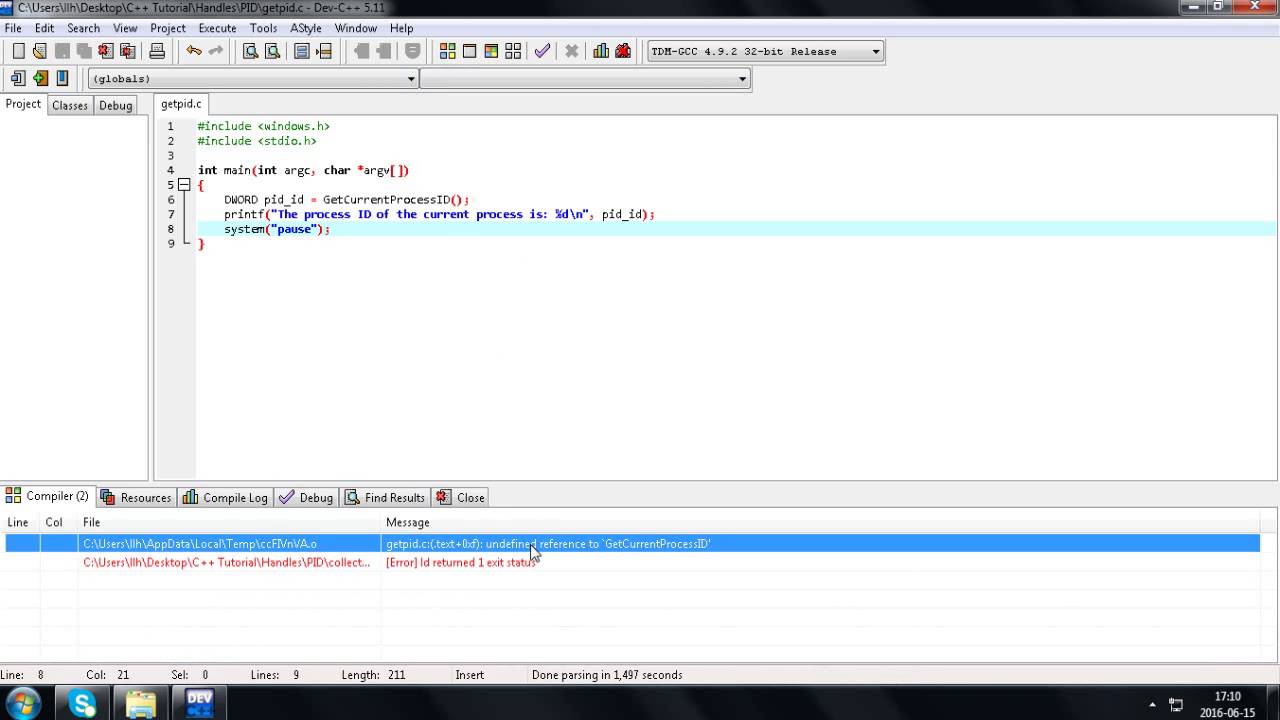Click the Syntax Check checkmark icon
1280x720 pixels.
click(x=542, y=51)
